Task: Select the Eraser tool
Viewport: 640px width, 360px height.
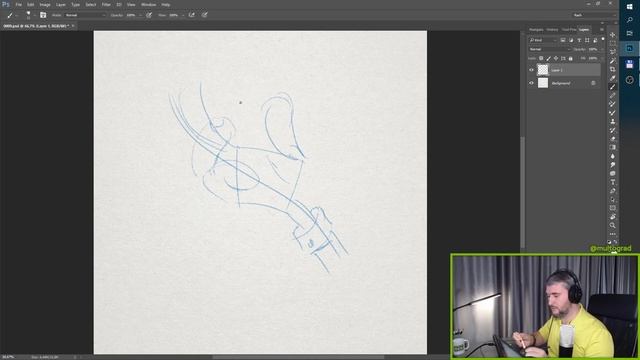Action: click(x=613, y=139)
